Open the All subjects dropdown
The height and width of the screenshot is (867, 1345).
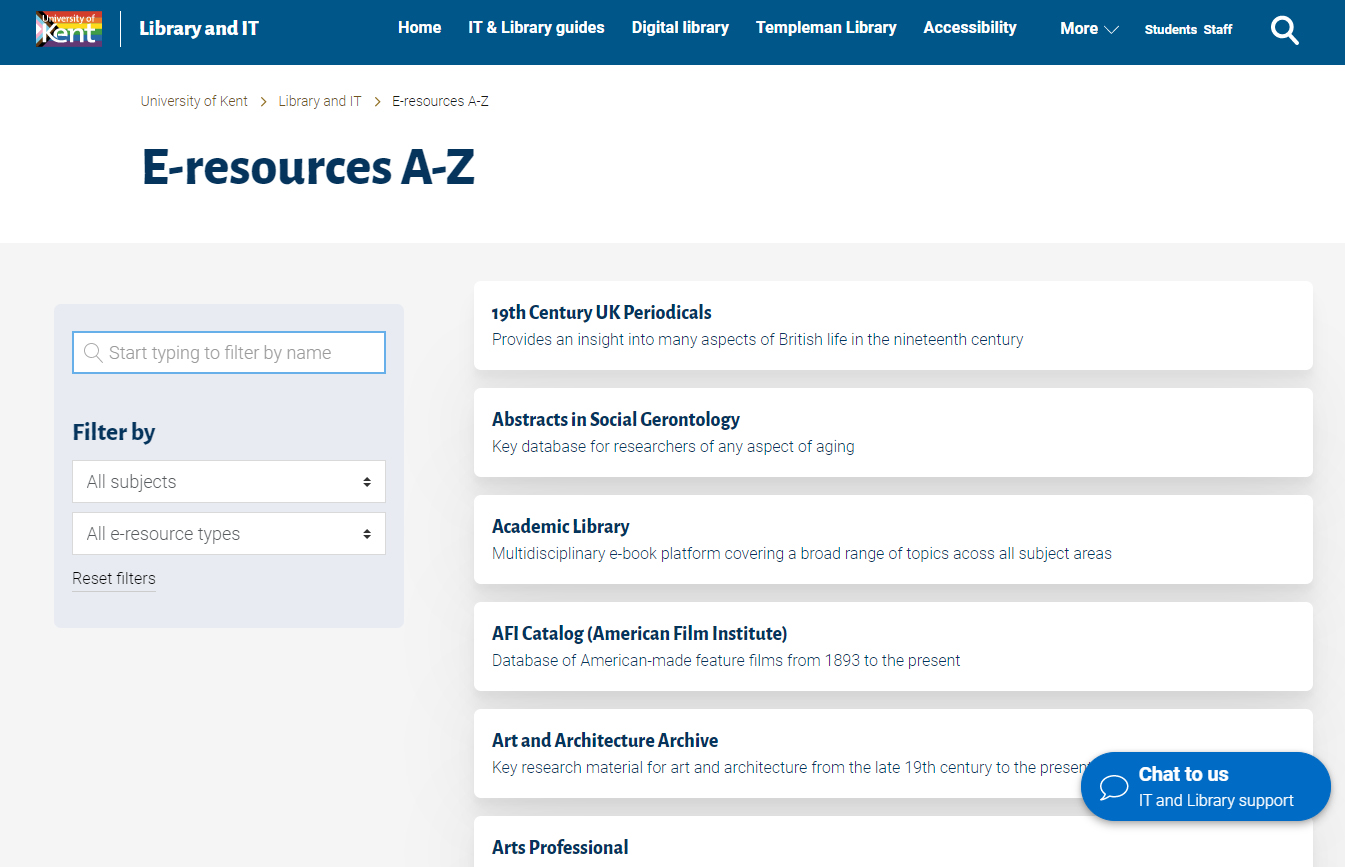229,482
